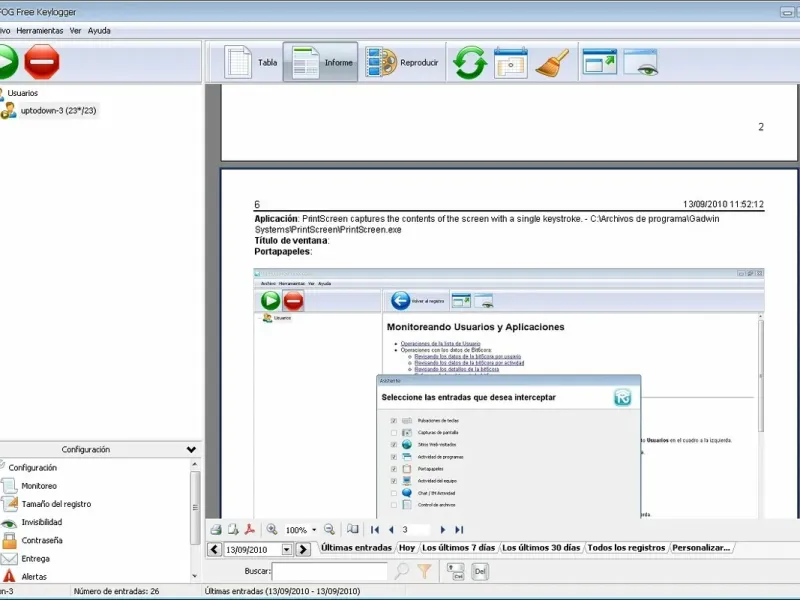This screenshot has height=600, width=800.
Task: Click the Buscar search input field
Action: coord(330,571)
